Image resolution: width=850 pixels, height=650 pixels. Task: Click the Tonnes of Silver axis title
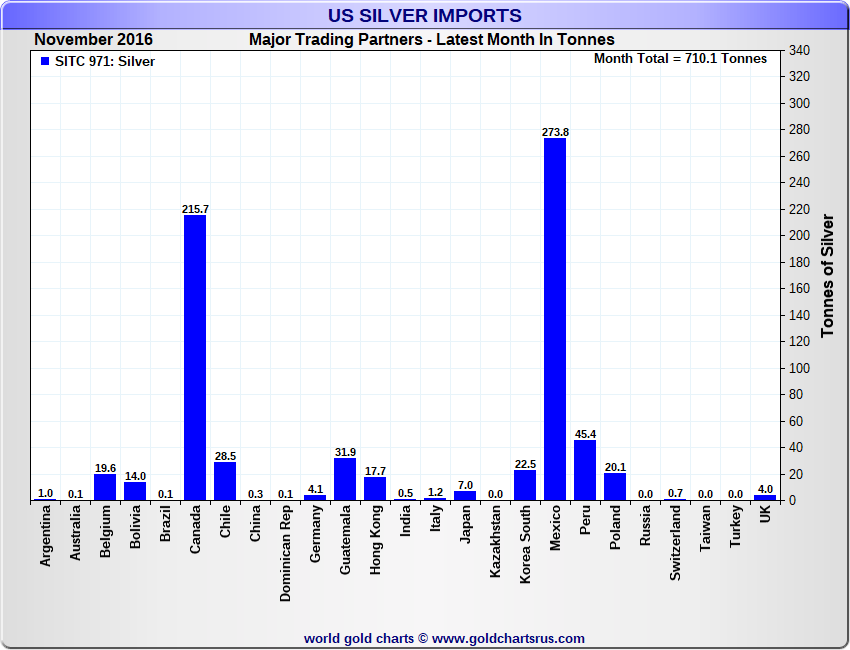[x=828, y=273]
